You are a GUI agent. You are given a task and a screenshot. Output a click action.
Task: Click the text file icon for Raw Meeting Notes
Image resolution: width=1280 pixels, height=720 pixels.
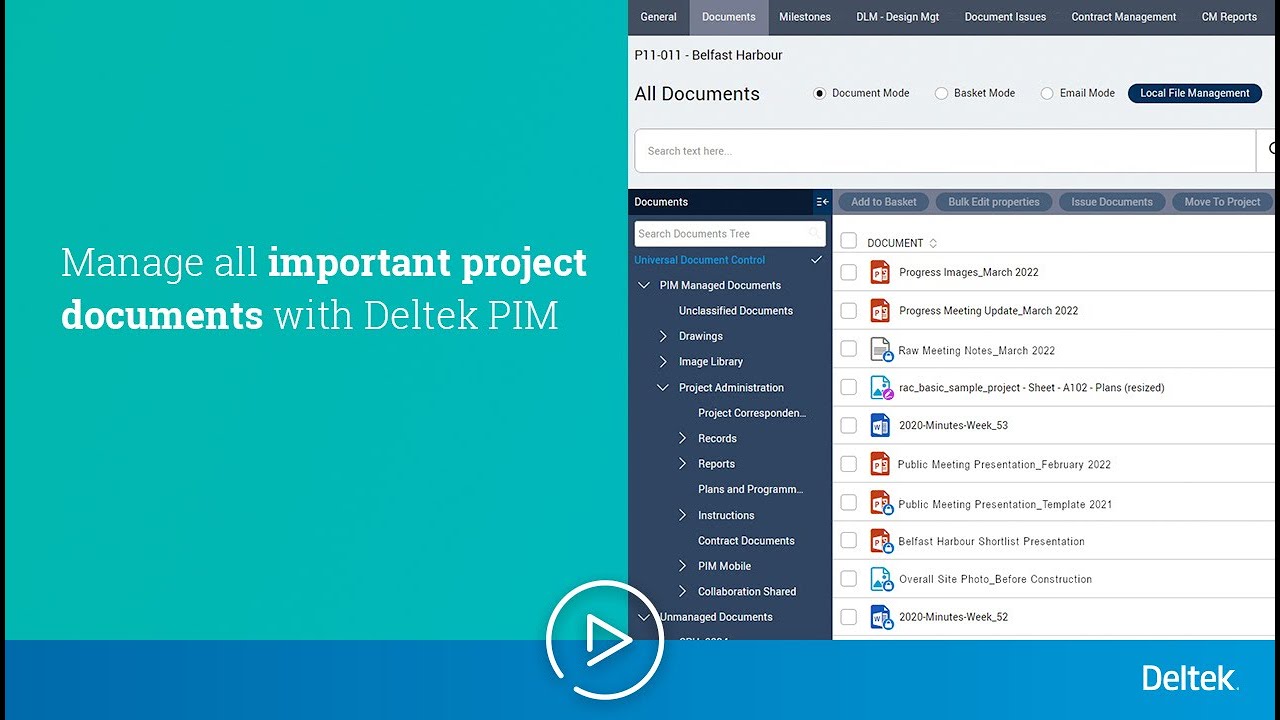pyautogui.click(x=880, y=349)
